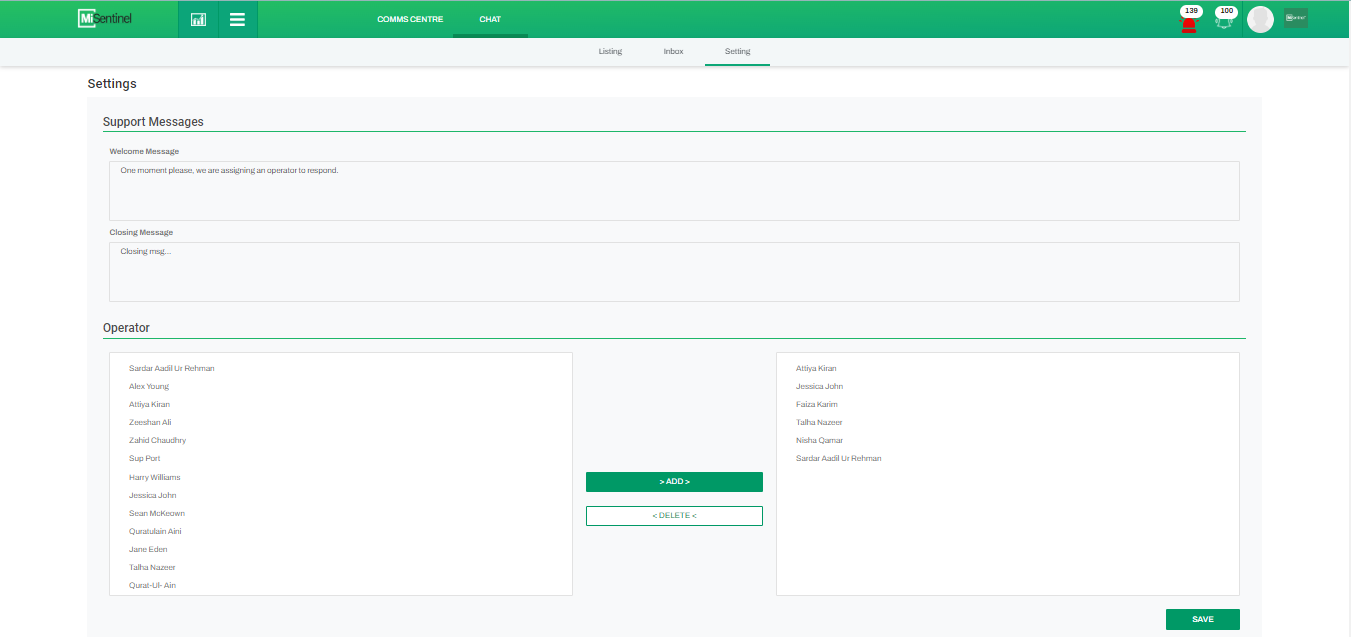Image resolution: width=1351 pixels, height=637 pixels.
Task: Click the small company logo at top right
Action: [x=1295, y=18]
